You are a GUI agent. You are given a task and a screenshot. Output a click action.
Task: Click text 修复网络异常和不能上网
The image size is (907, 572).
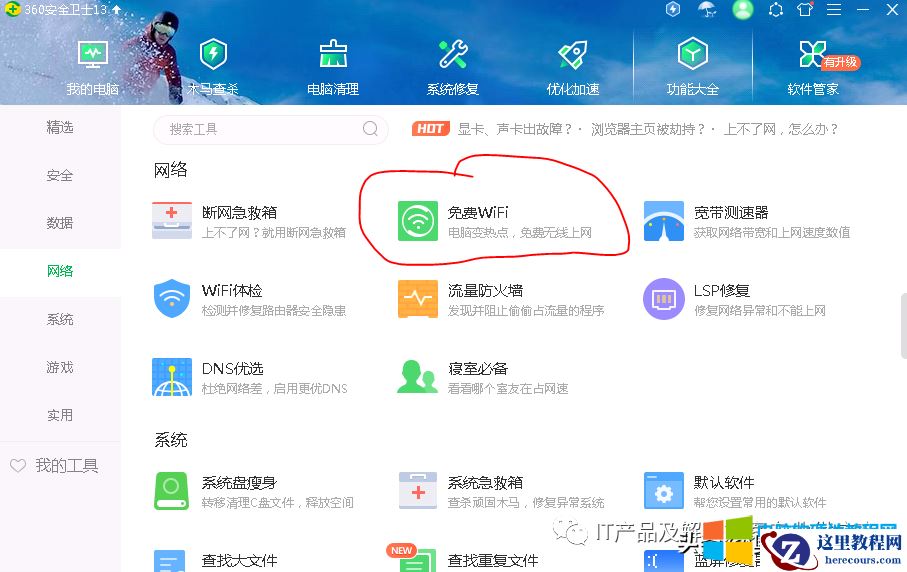point(759,311)
